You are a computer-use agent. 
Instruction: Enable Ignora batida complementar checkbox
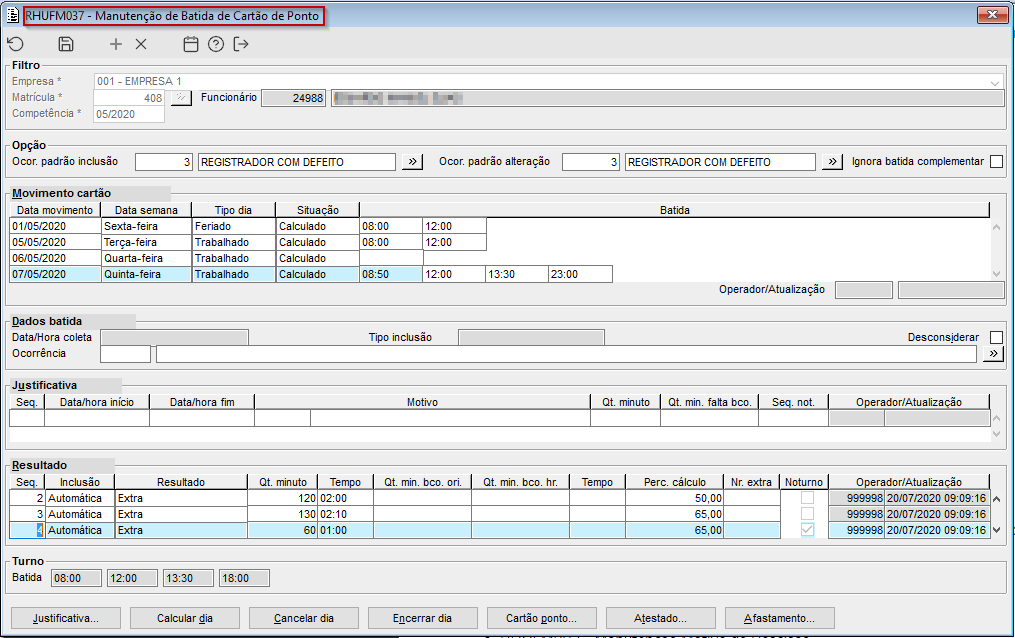click(996, 162)
